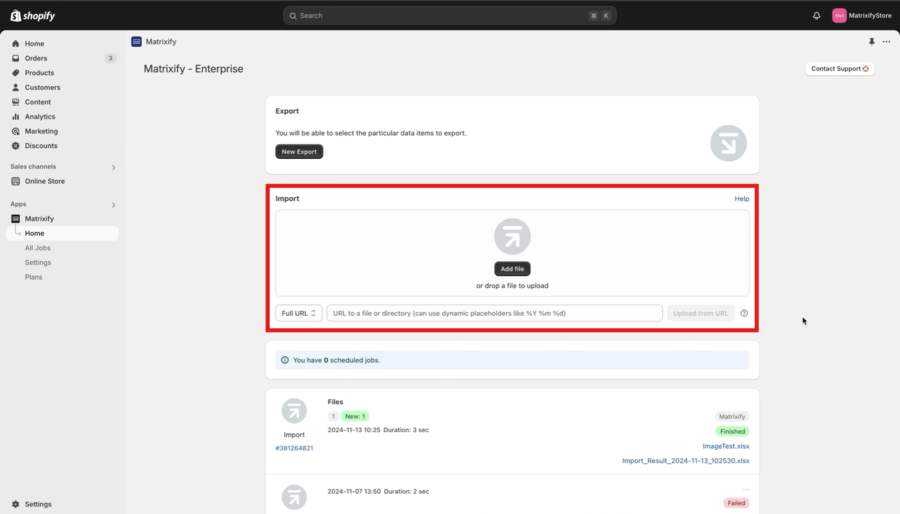Select Matrixify Home submenu item

pyautogui.click(x=63, y=233)
